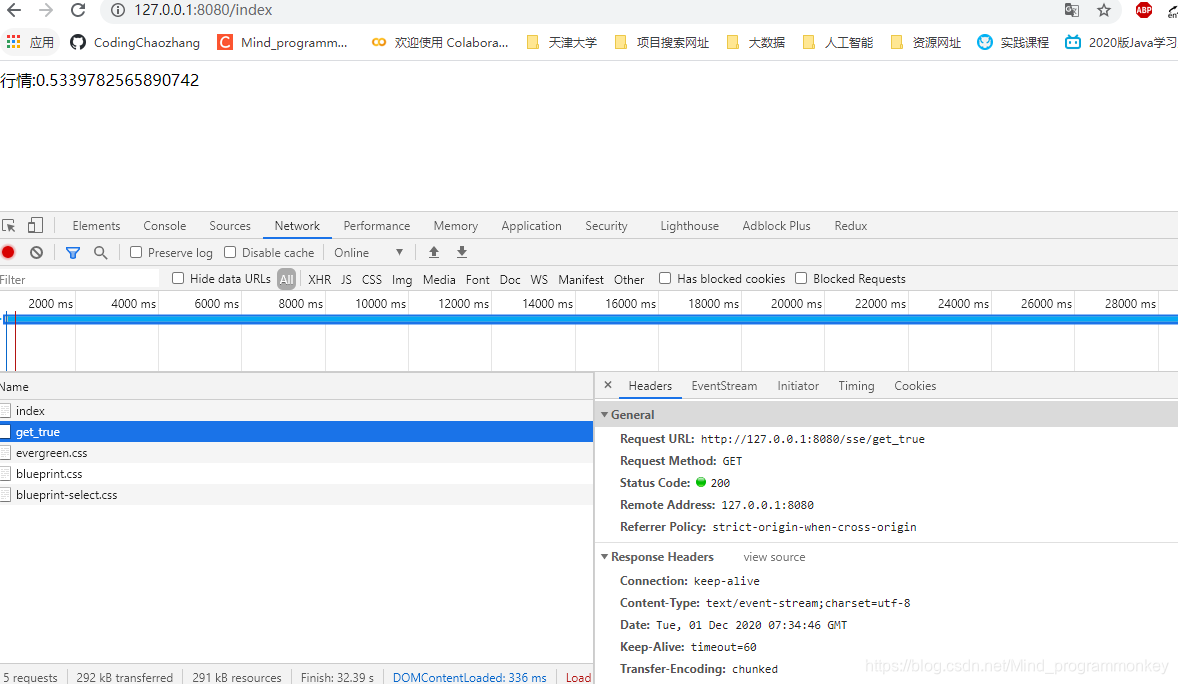Image resolution: width=1178 pixels, height=684 pixels.
Task: Open the Lighthouse tab
Action: (690, 225)
